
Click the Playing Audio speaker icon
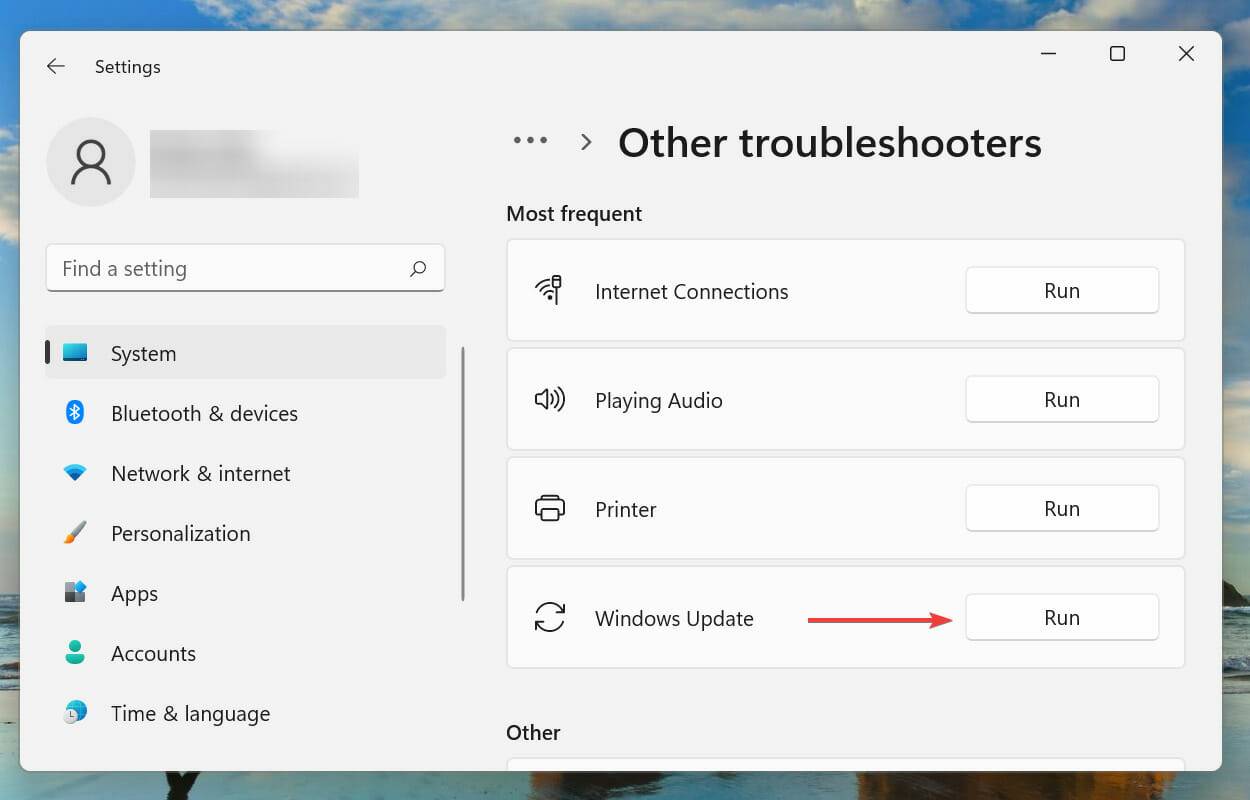(x=550, y=399)
